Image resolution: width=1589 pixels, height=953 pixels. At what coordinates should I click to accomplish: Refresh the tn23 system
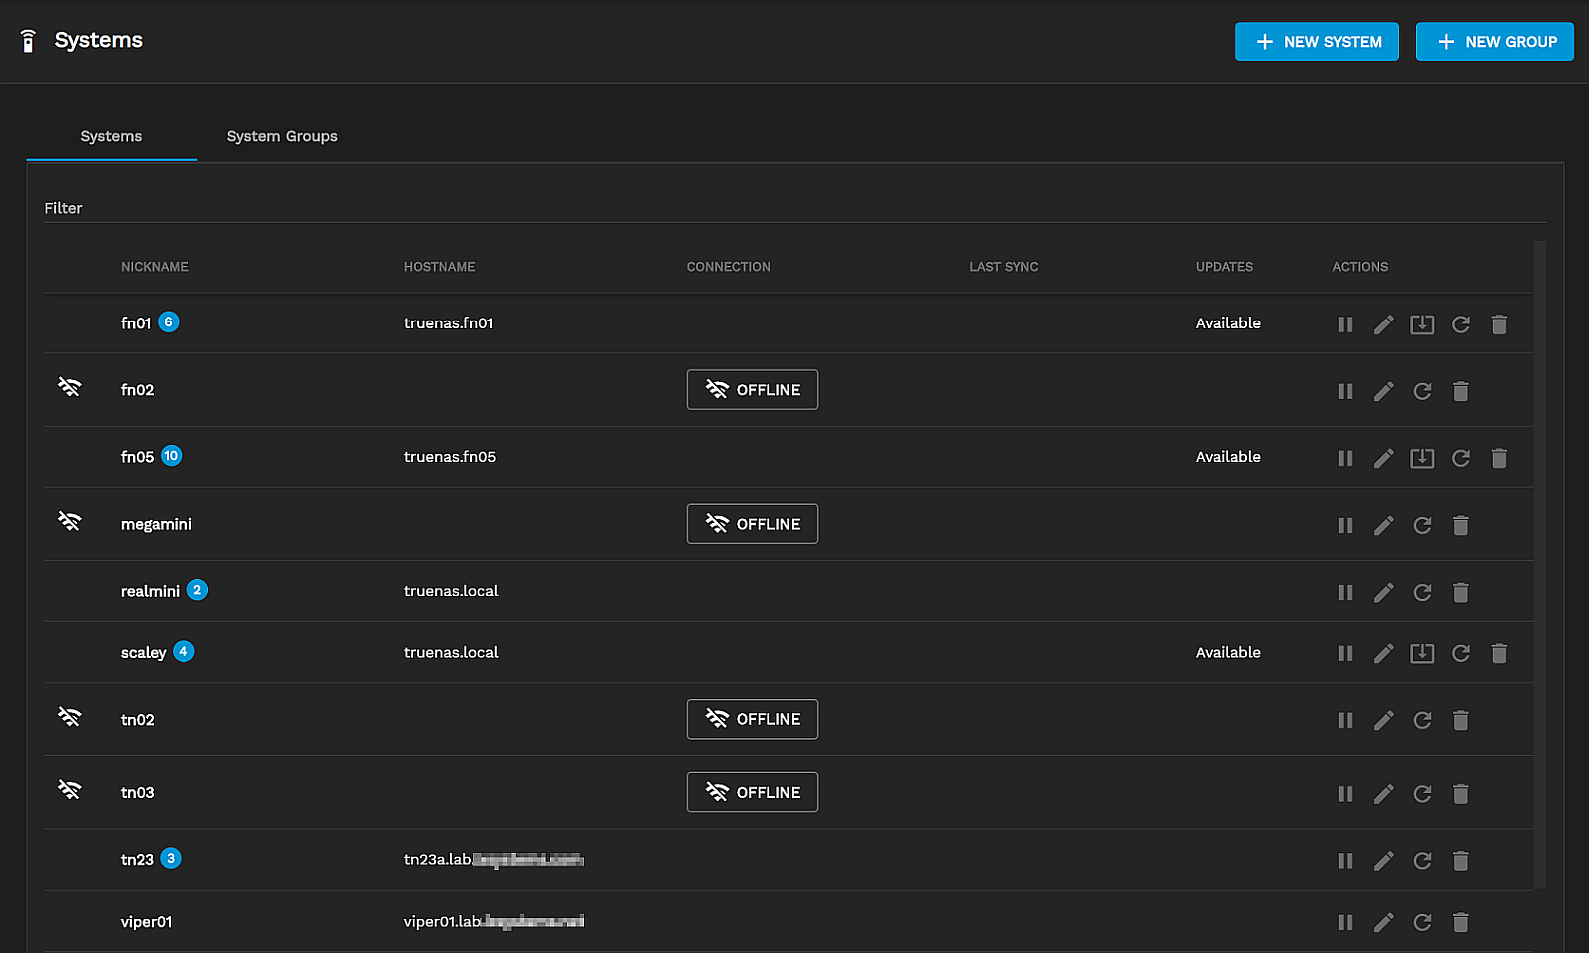[1421, 860]
